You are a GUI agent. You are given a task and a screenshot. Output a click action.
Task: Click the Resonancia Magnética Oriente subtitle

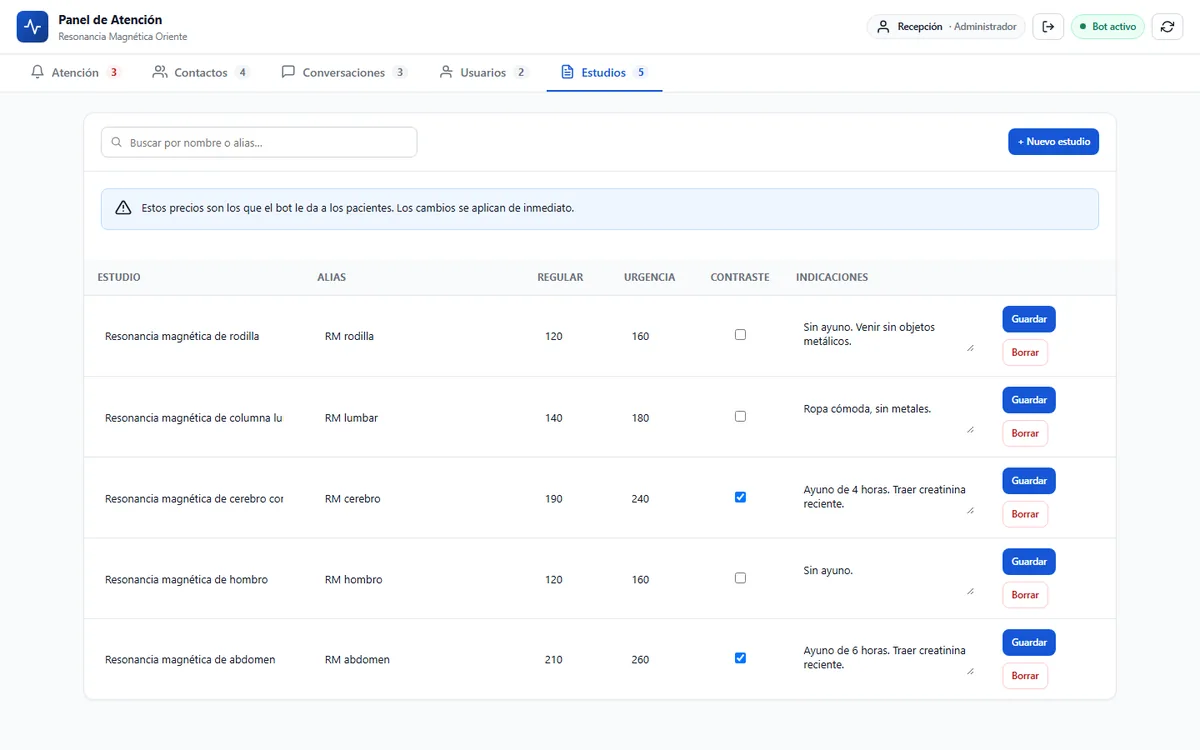click(x=123, y=37)
